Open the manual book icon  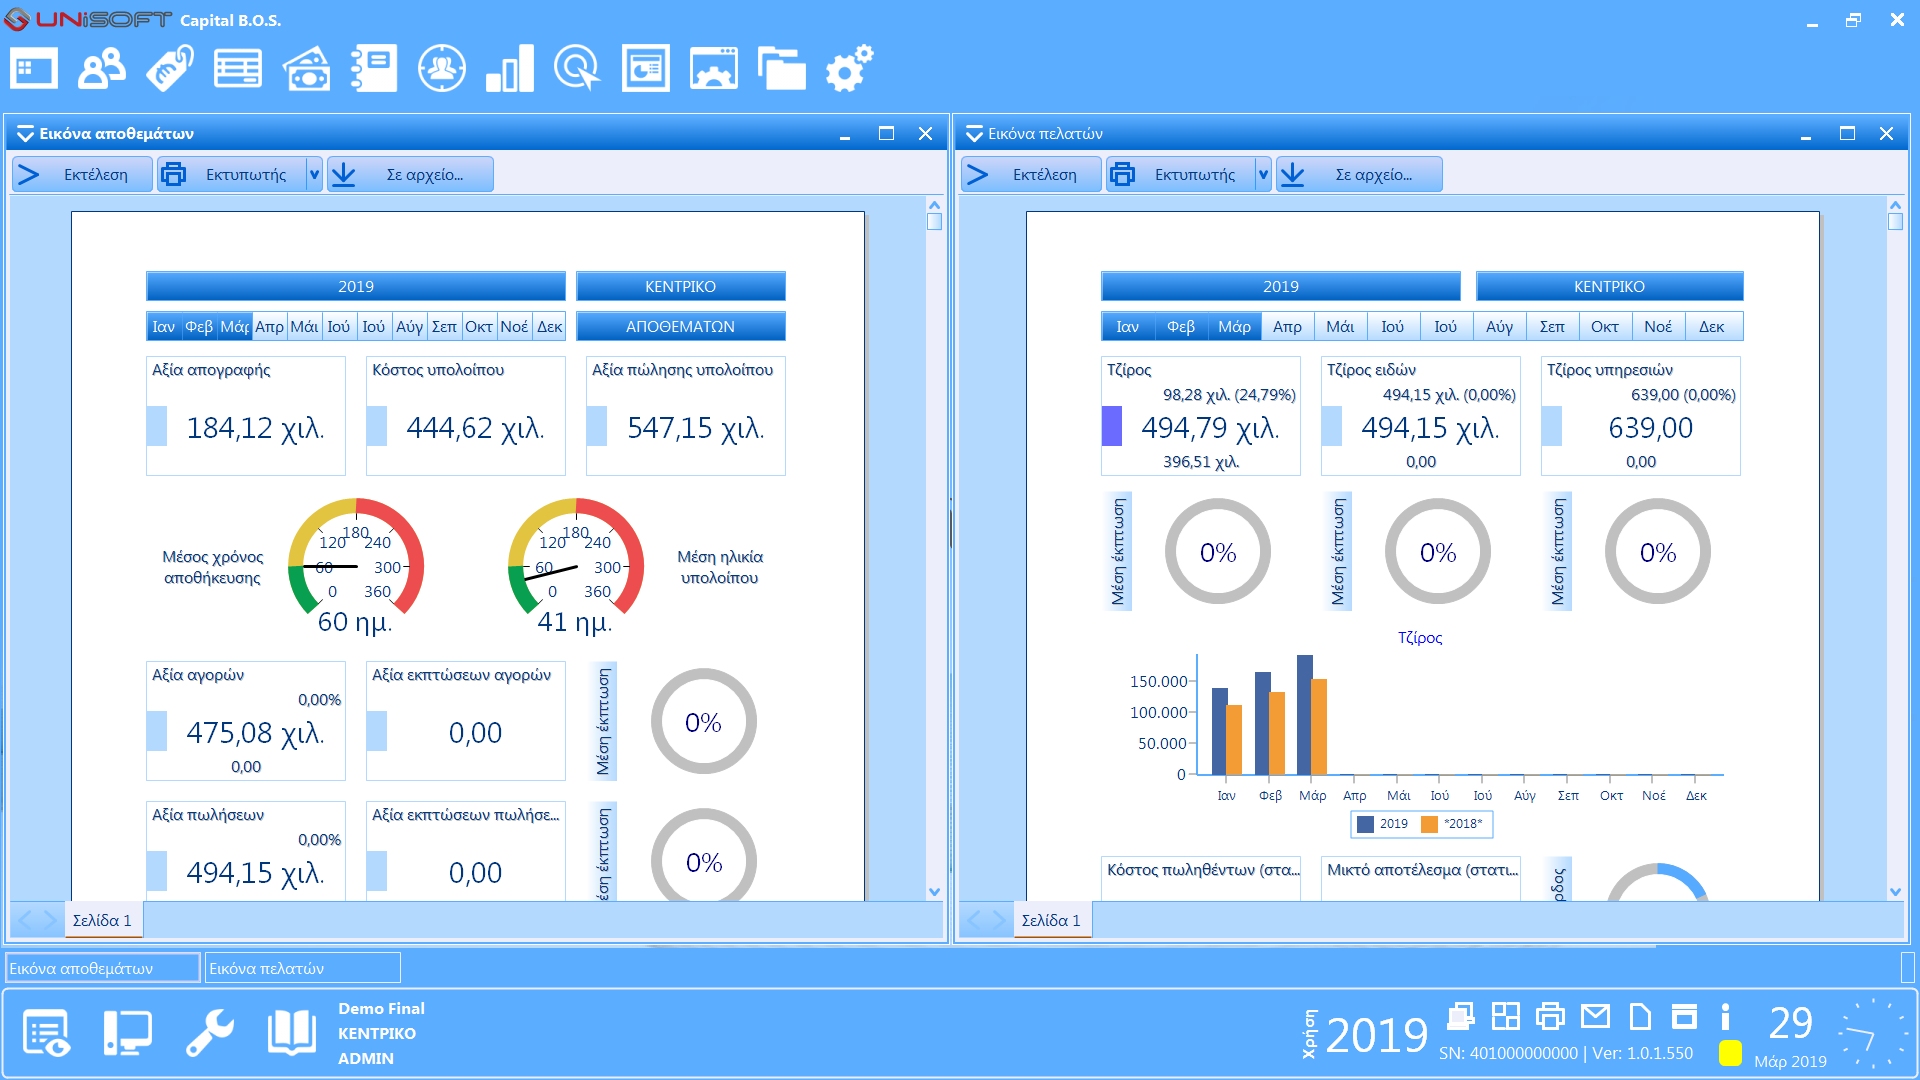(292, 1033)
